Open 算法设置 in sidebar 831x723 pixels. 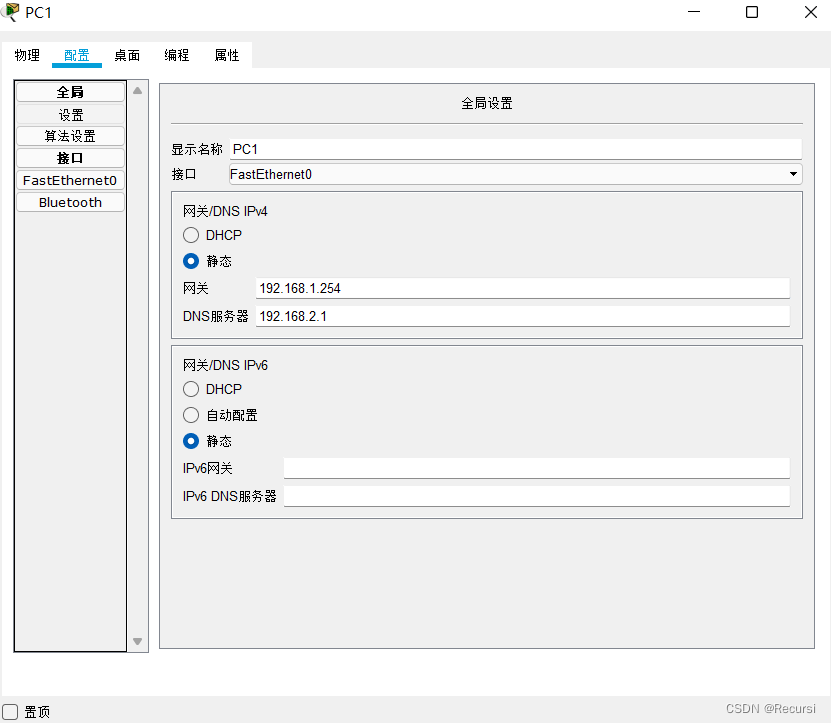tap(70, 136)
